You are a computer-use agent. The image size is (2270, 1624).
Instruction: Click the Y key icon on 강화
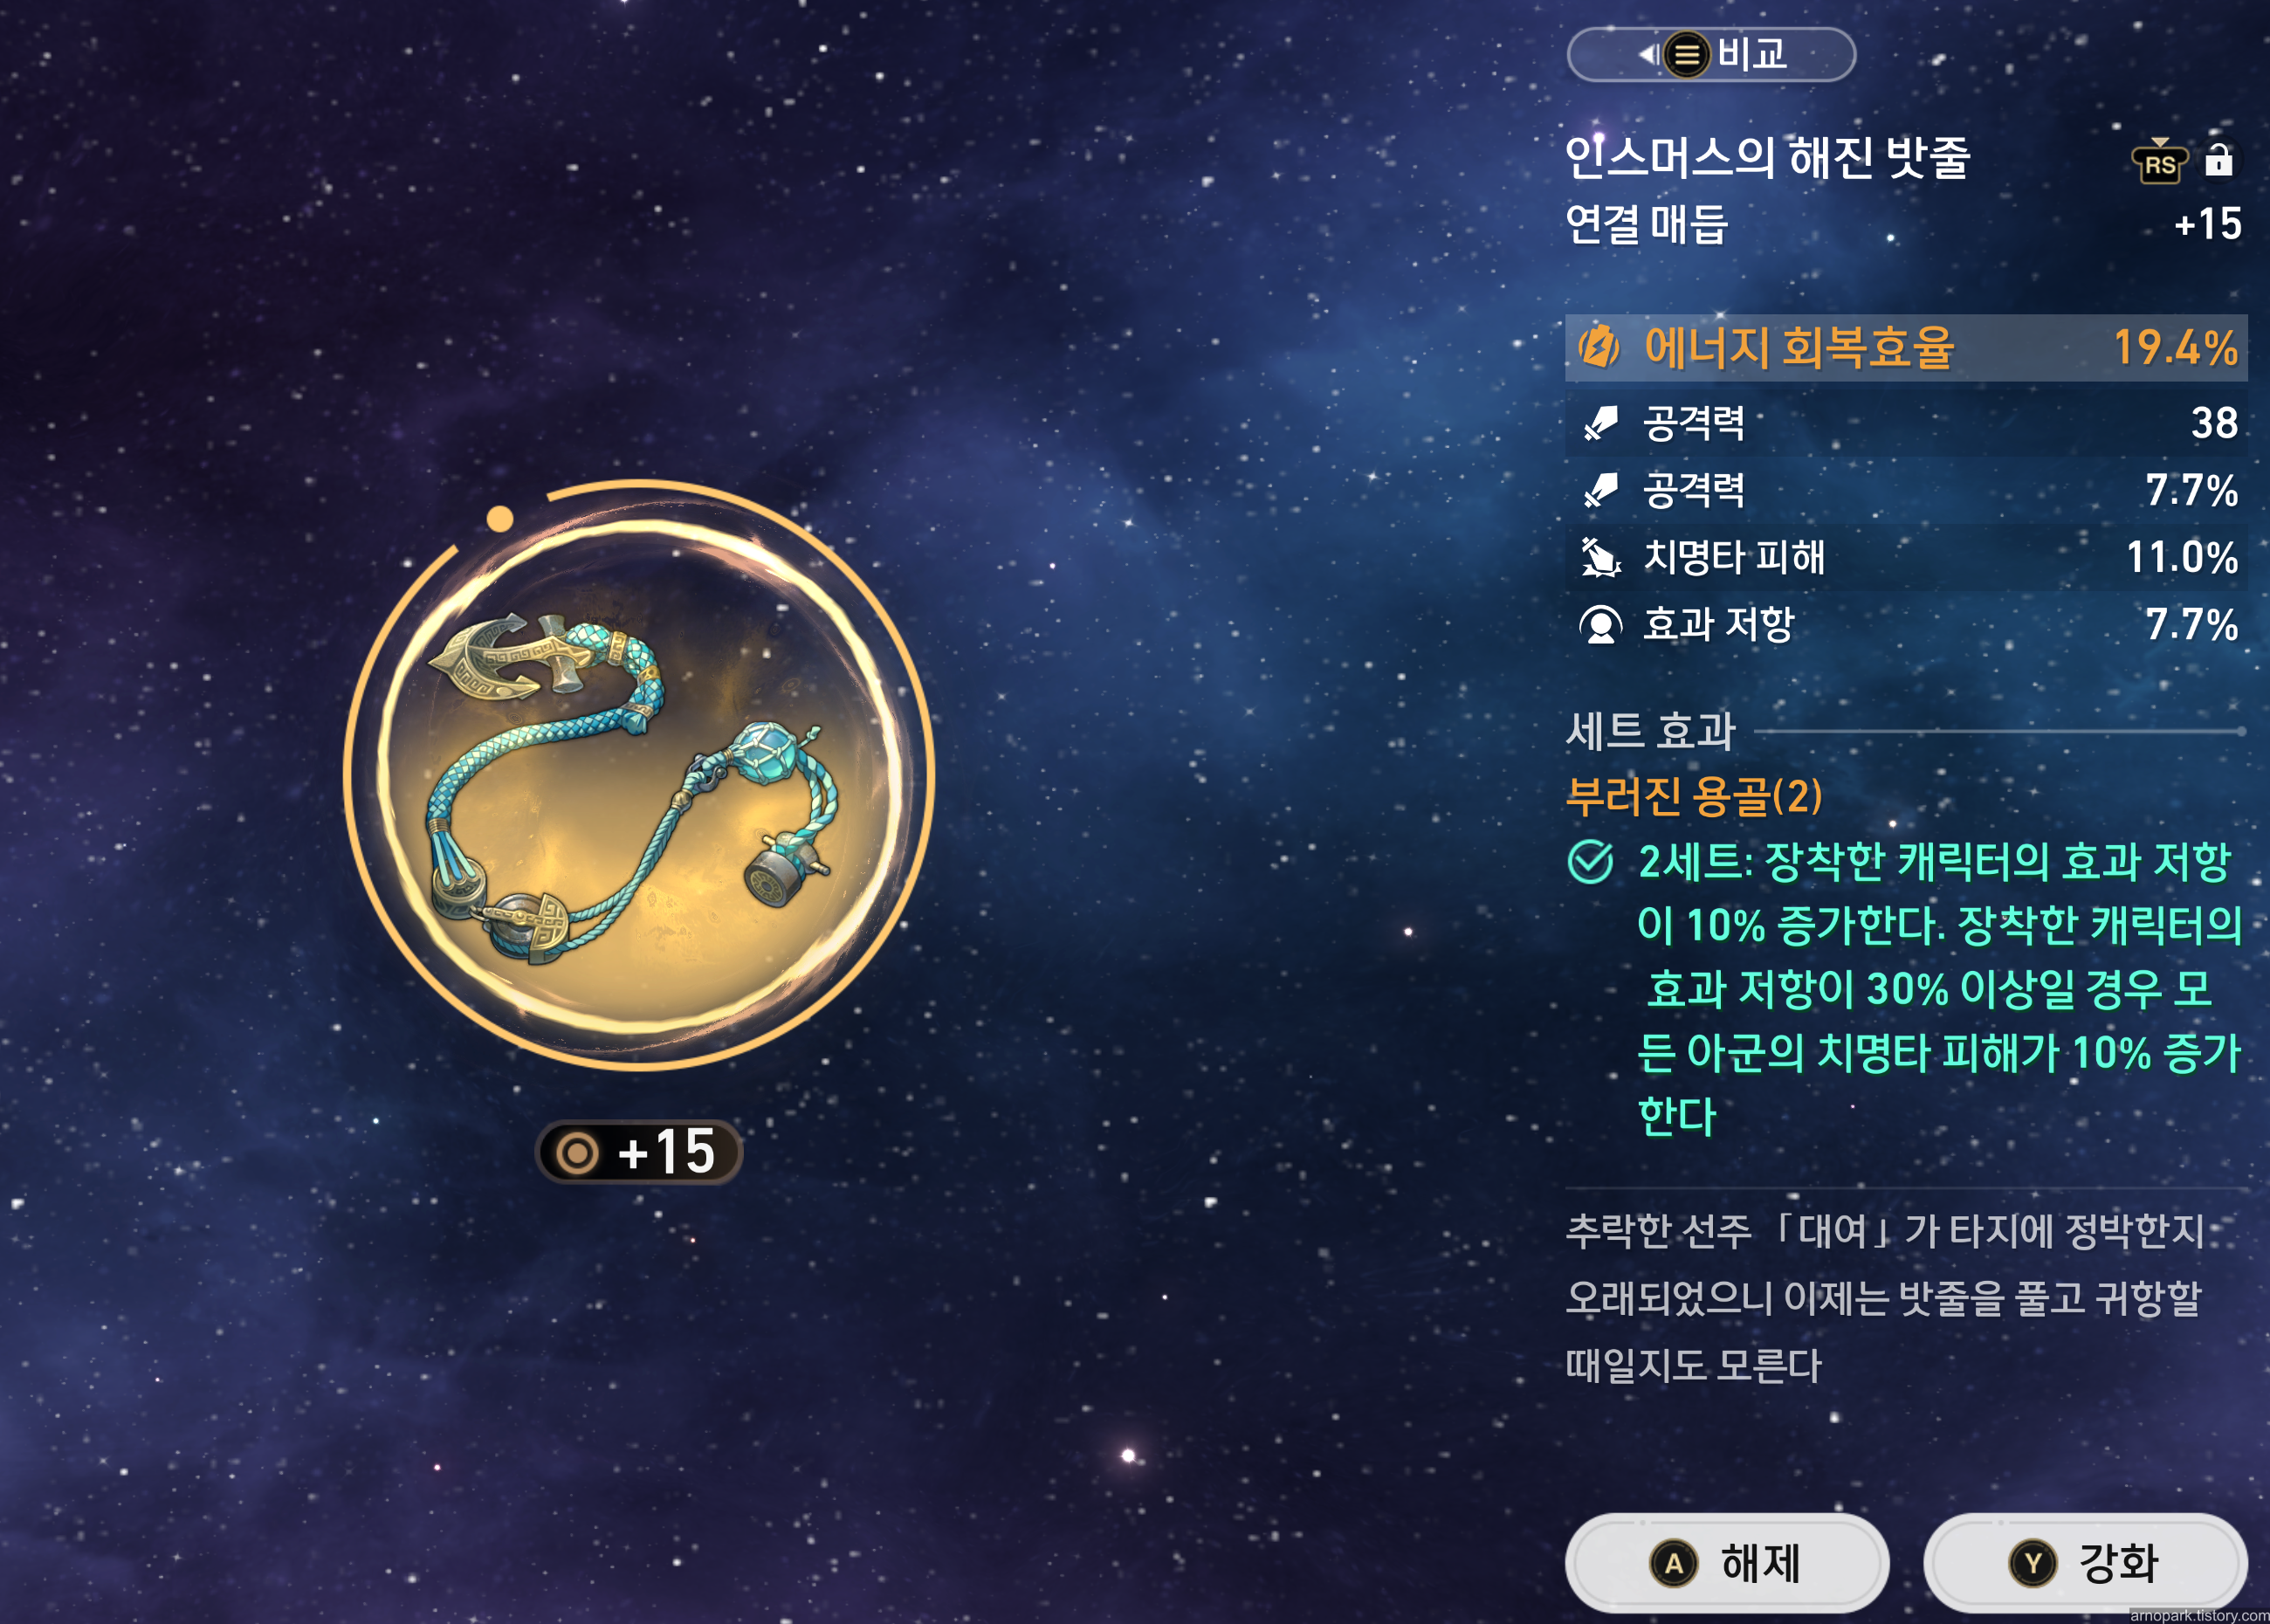click(2033, 1564)
